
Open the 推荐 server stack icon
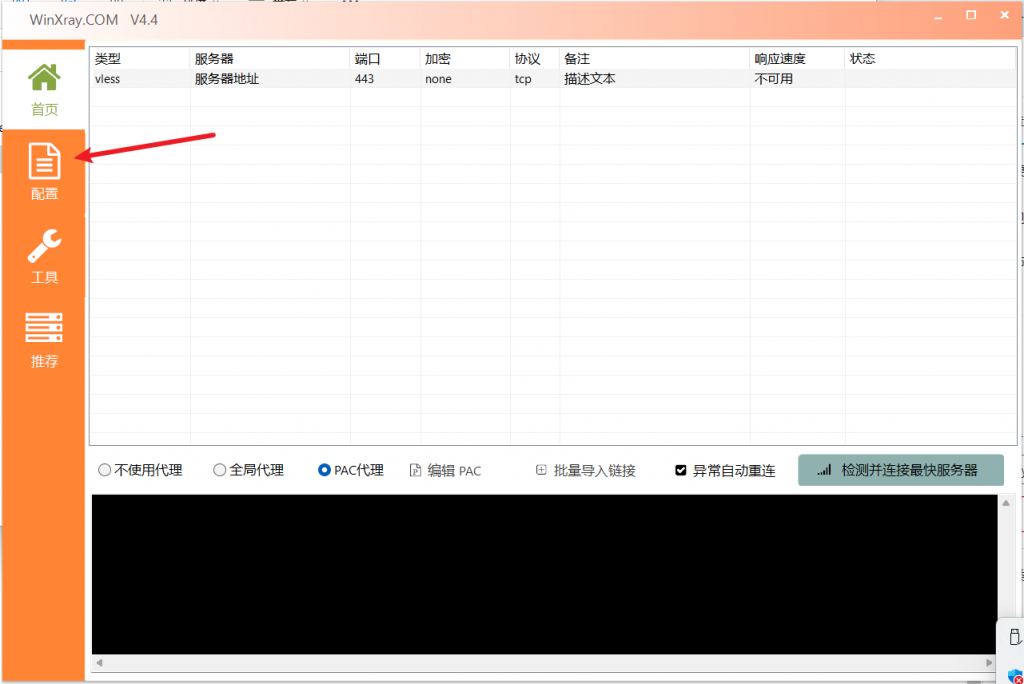(44, 327)
